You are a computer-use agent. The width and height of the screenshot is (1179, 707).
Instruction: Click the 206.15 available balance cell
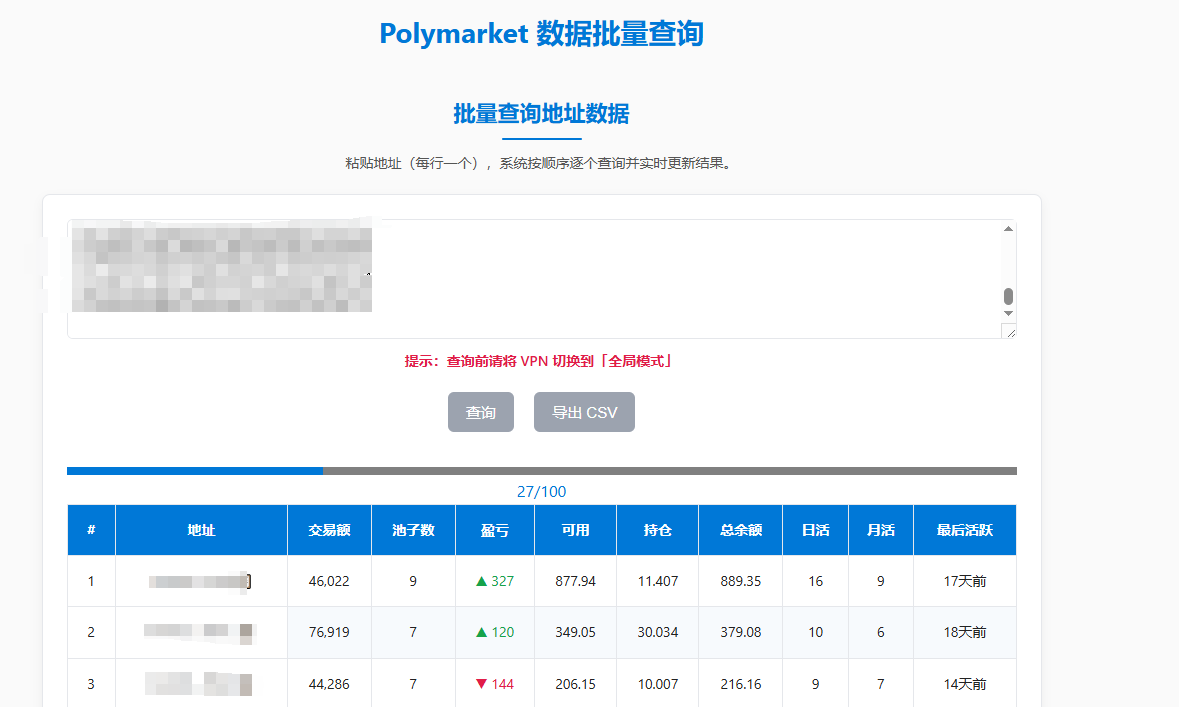[x=575, y=684]
